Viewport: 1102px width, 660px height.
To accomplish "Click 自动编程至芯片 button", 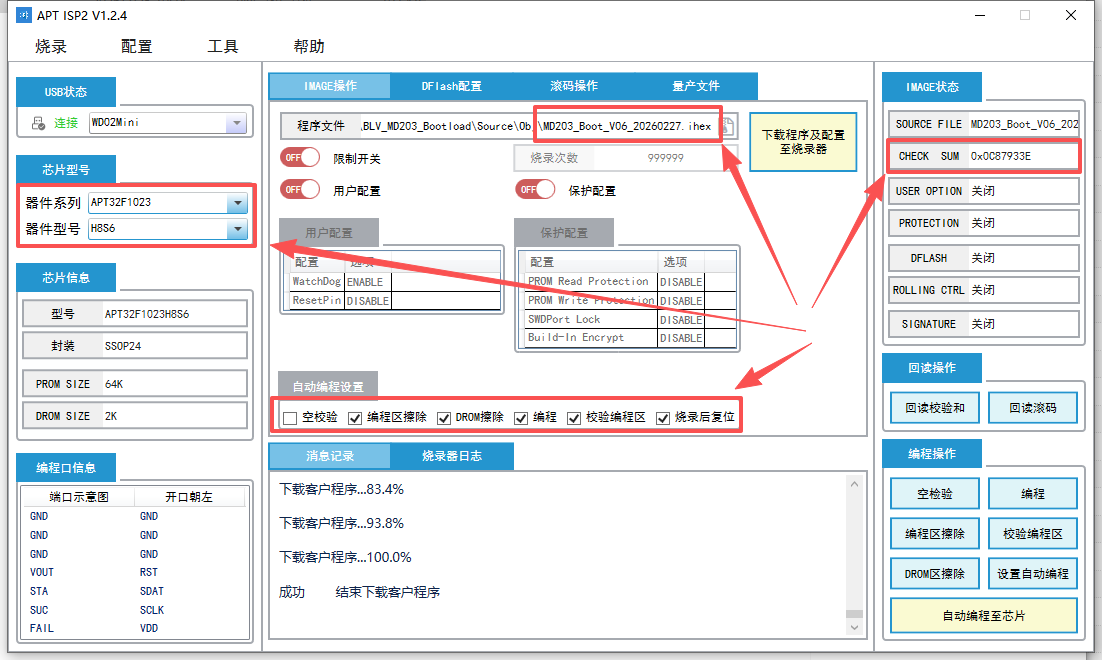I will tap(984, 616).
